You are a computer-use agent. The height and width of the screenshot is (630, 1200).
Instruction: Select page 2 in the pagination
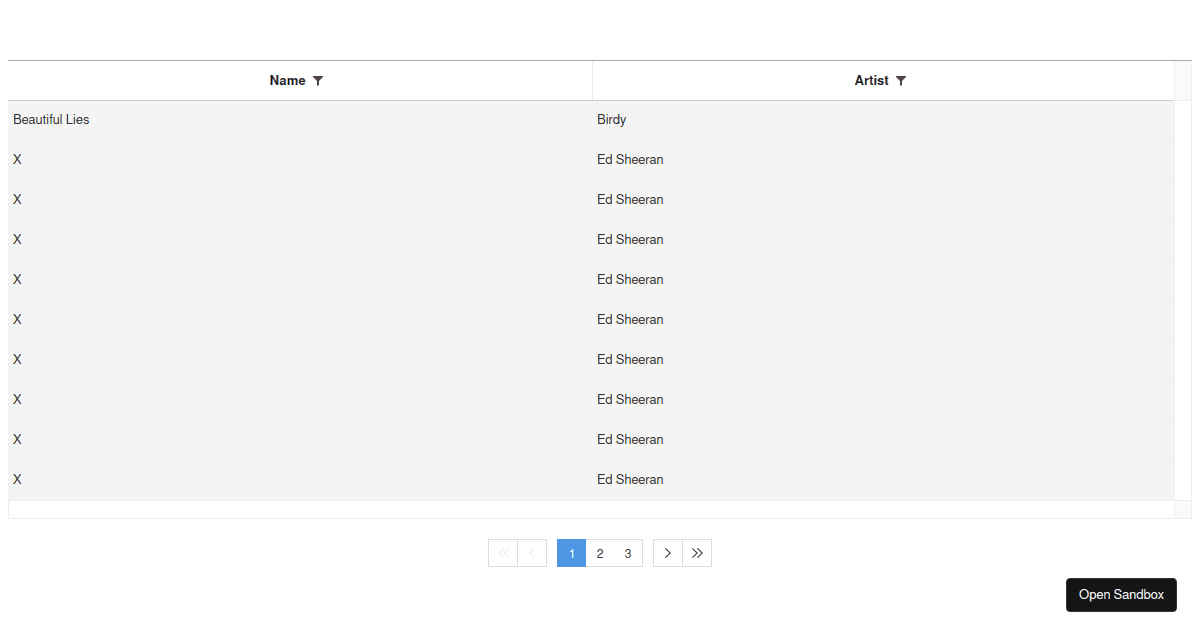[600, 553]
